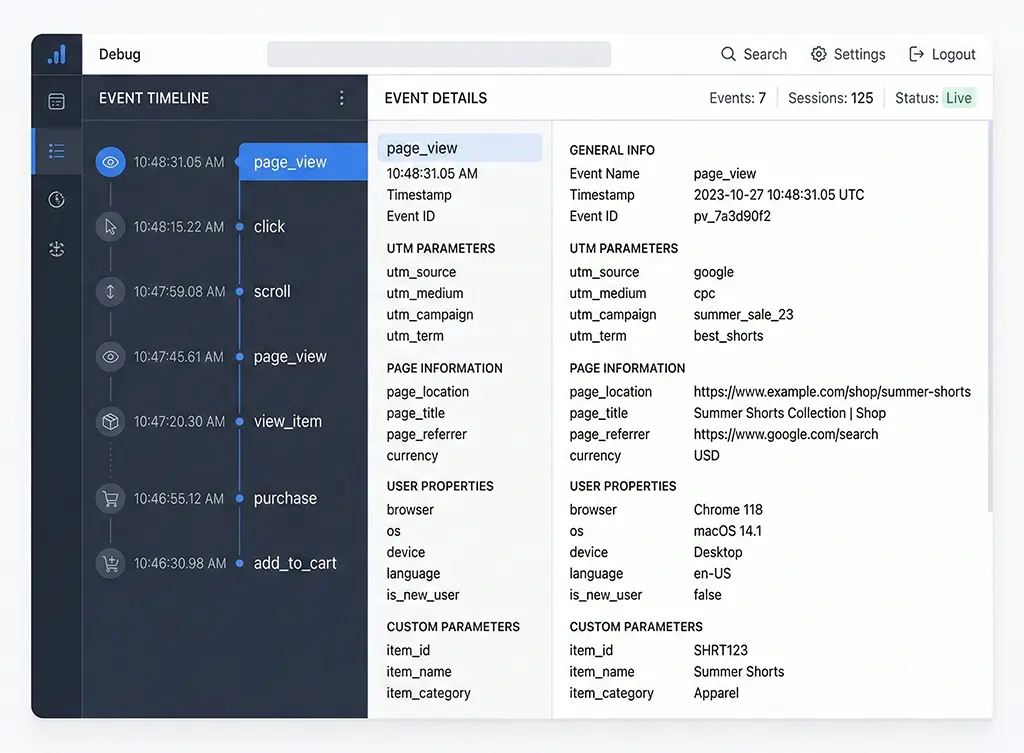
Task: Select the page_view entry in Event Details
Action: tap(460, 146)
